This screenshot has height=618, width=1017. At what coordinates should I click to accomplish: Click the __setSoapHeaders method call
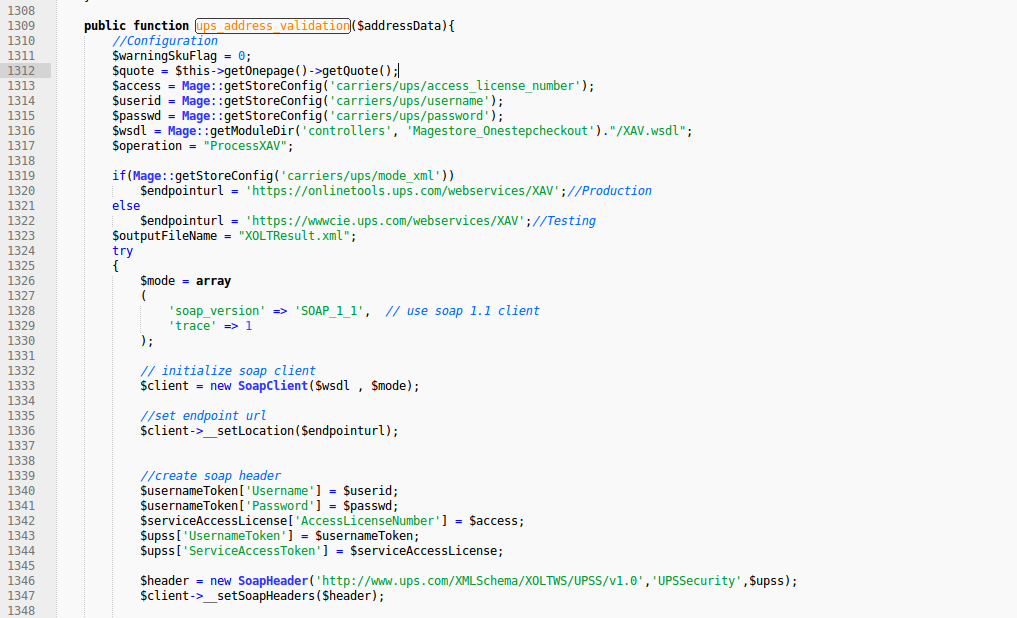(x=259, y=596)
